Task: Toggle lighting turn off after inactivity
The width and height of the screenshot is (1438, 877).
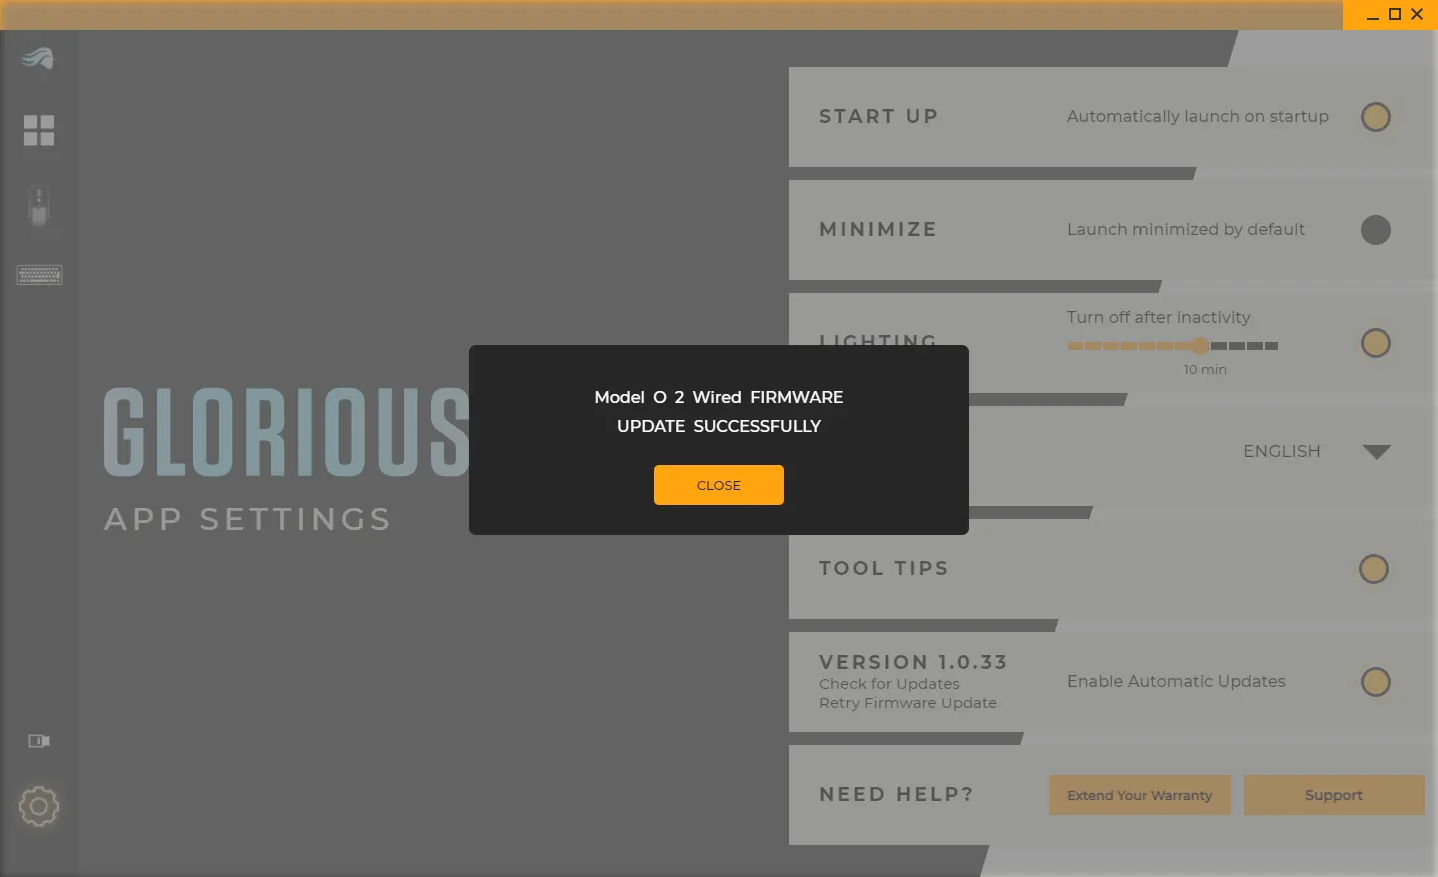Action: click(1376, 343)
